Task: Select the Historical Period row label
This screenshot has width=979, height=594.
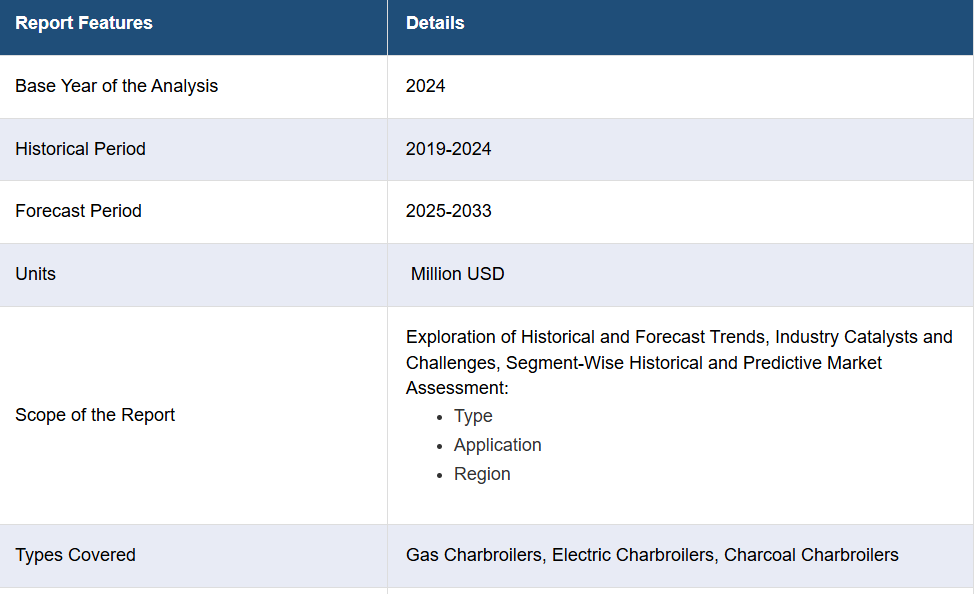Action: click(x=80, y=149)
